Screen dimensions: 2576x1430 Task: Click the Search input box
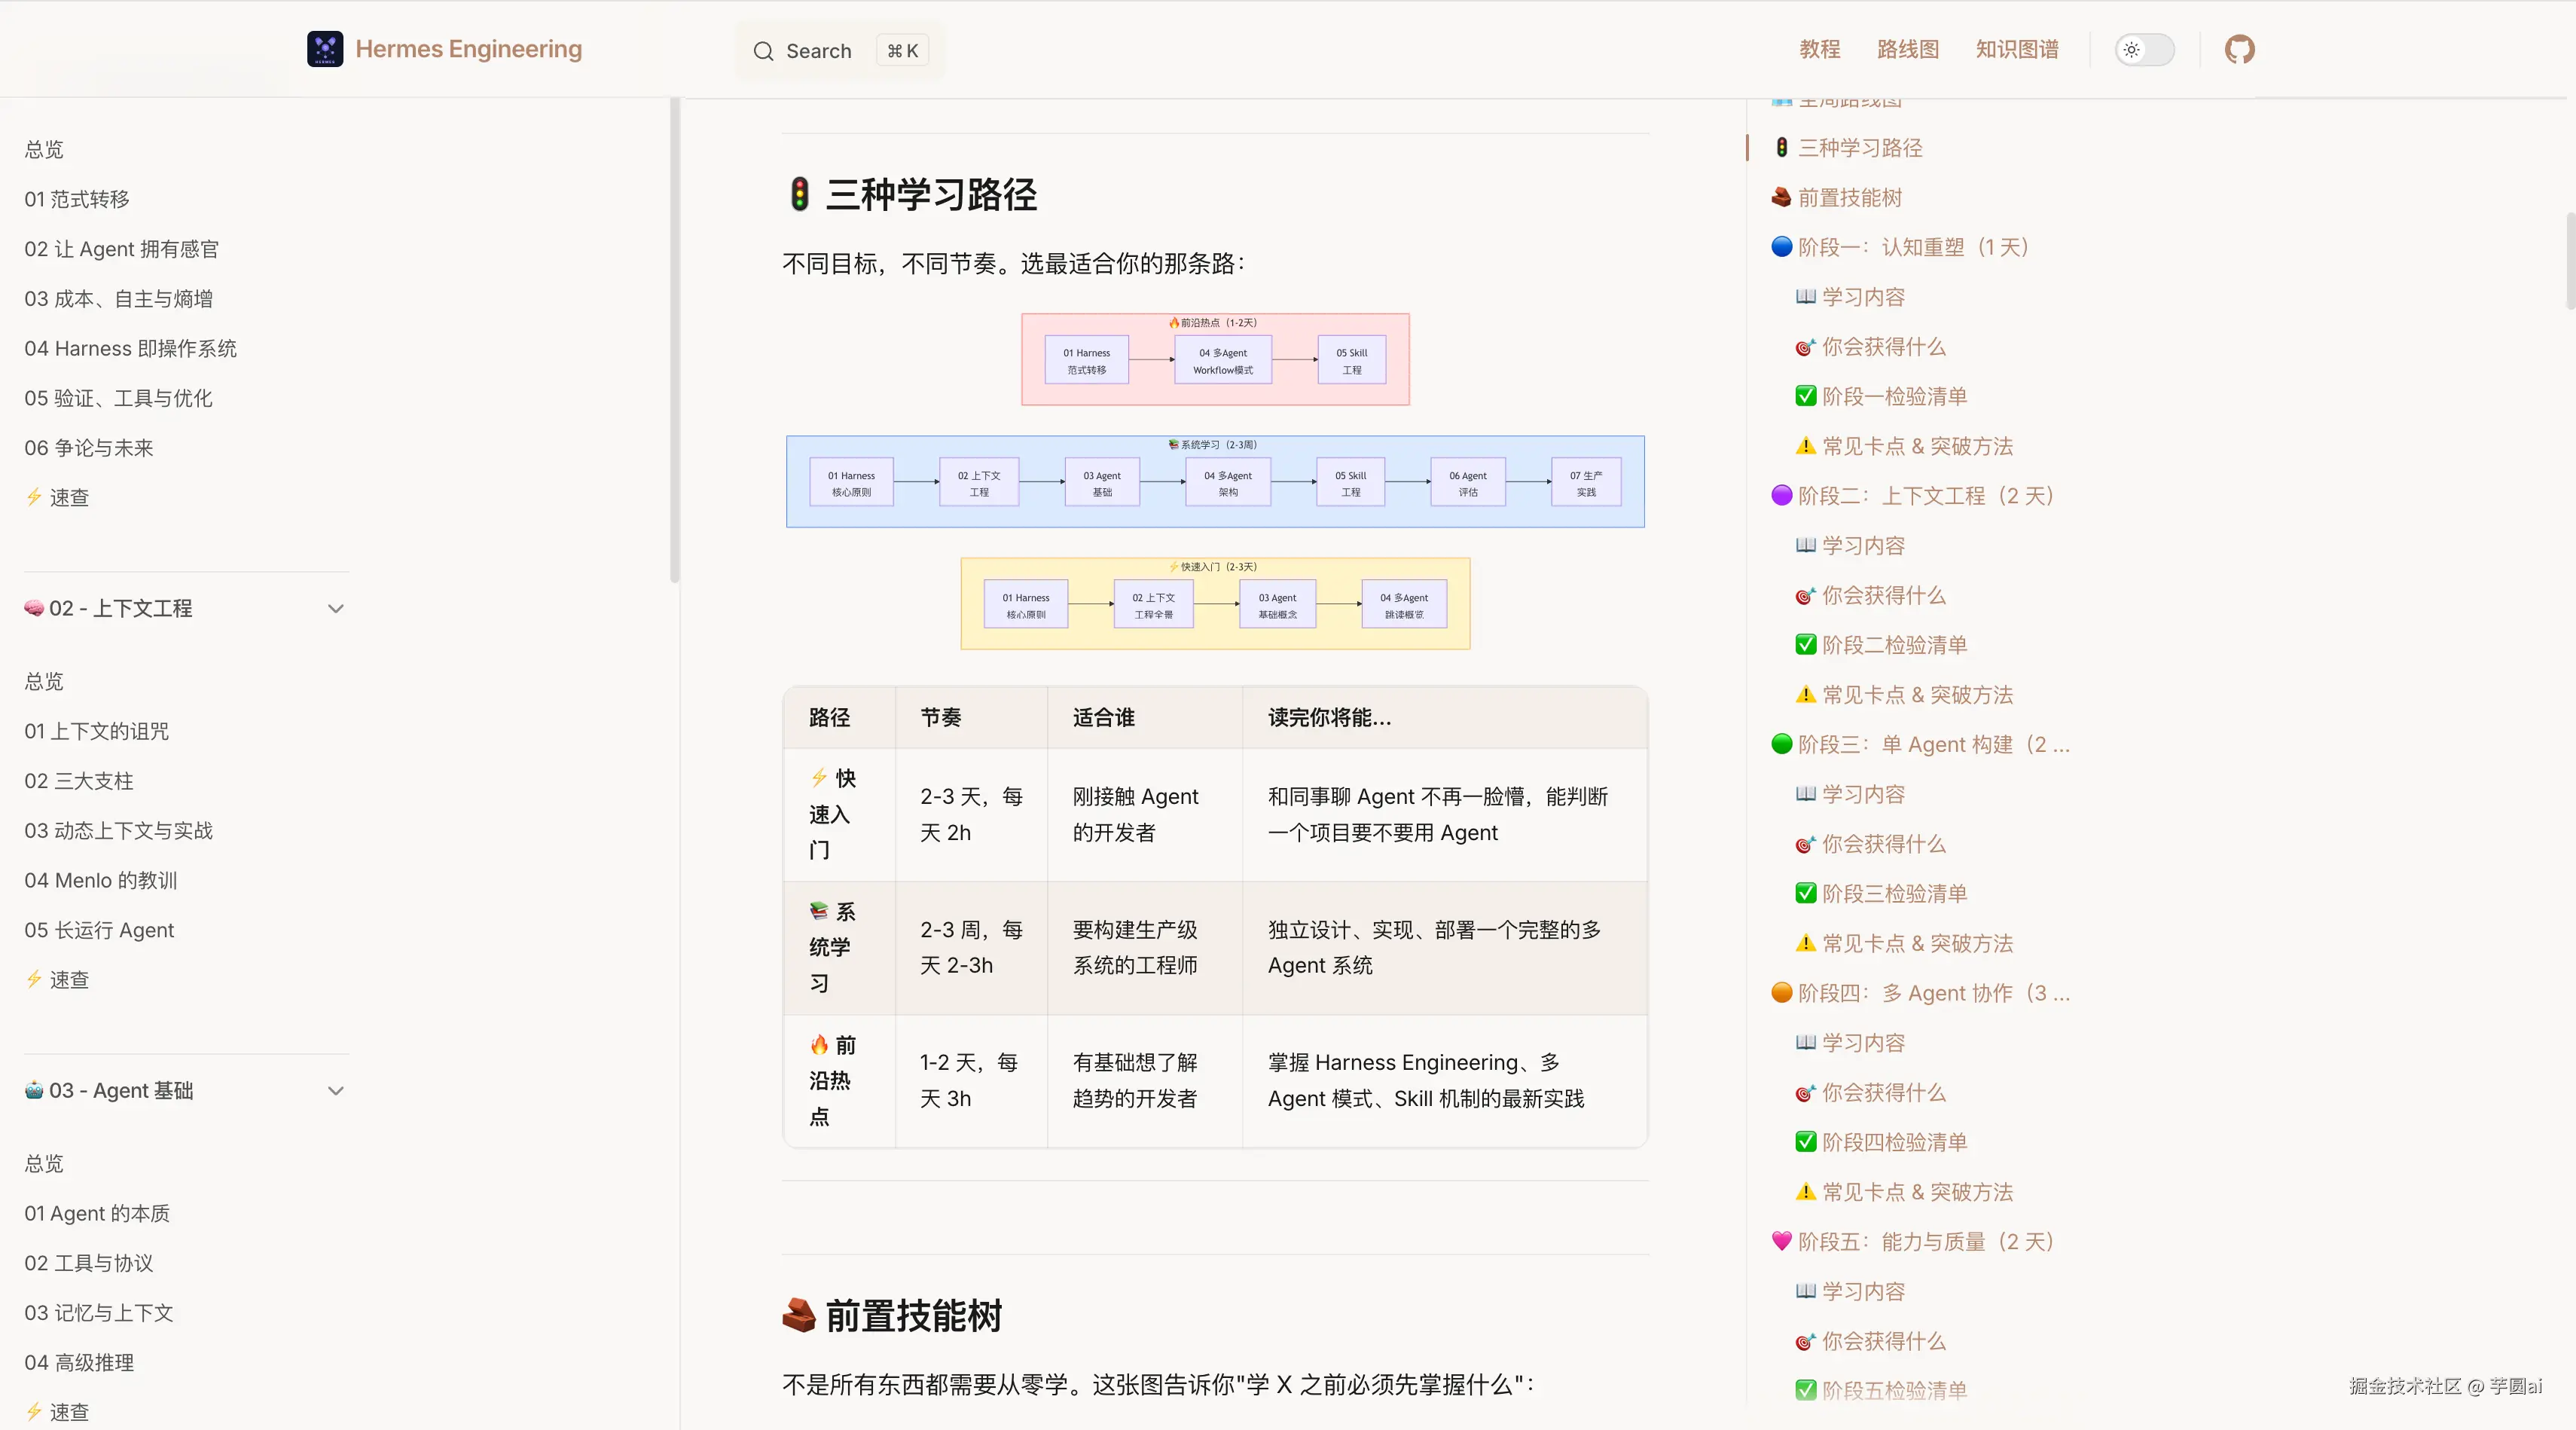pos(838,51)
